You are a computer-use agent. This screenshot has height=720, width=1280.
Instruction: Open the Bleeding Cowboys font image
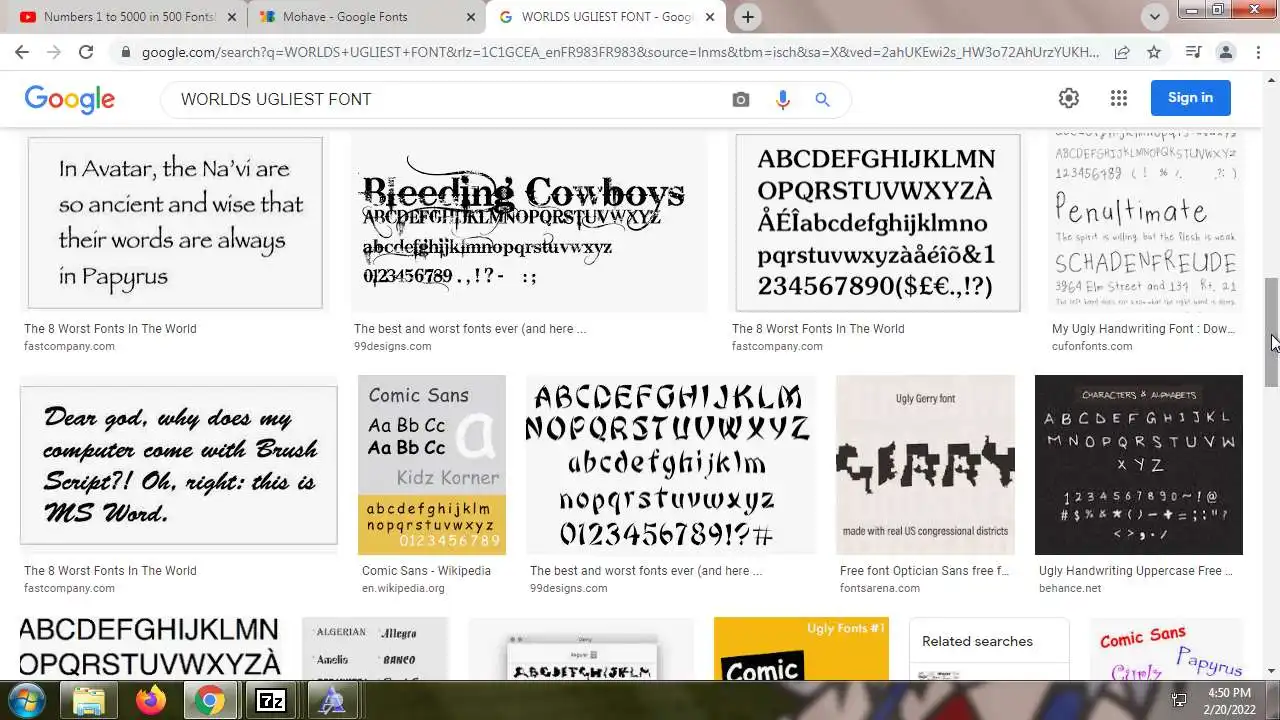click(529, 222)
